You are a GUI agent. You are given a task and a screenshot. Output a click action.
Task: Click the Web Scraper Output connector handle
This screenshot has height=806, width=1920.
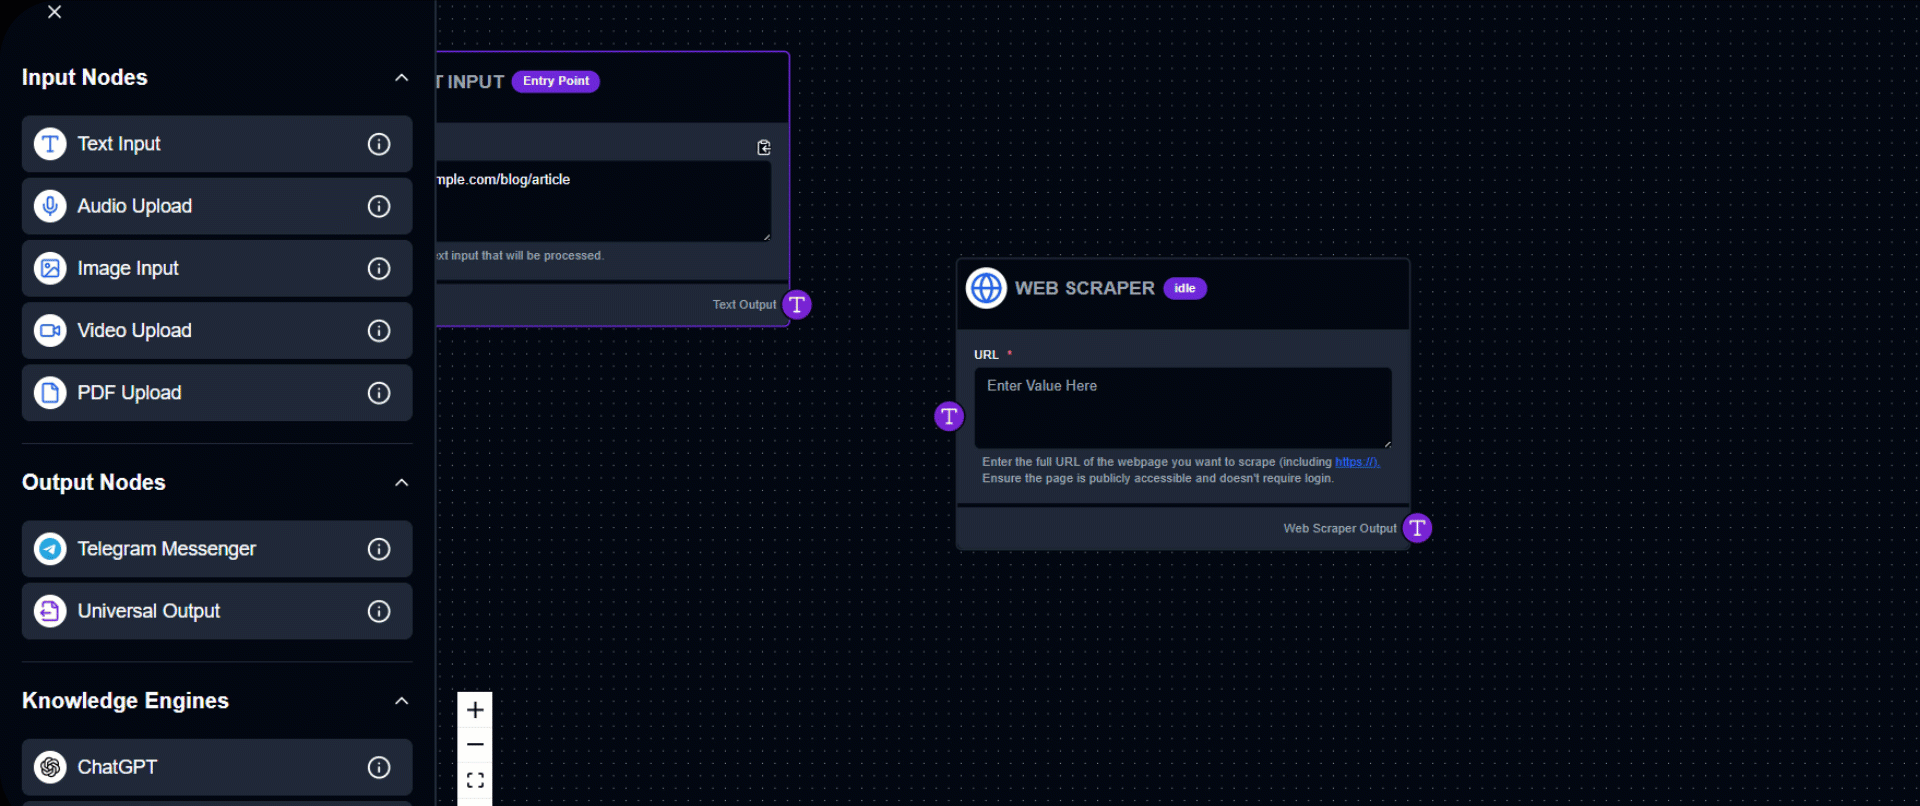(x=1417, y=528)
